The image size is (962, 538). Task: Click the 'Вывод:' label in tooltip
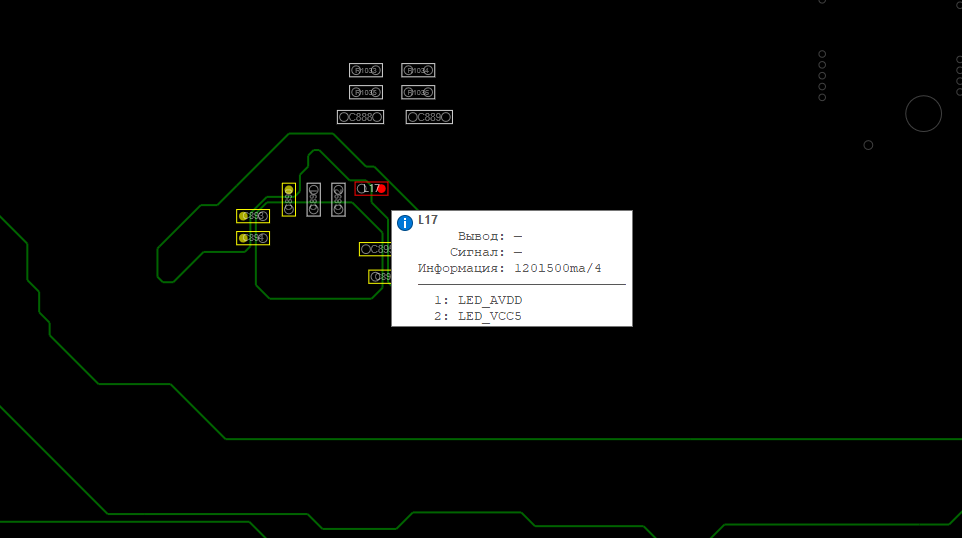pos(482,236)
